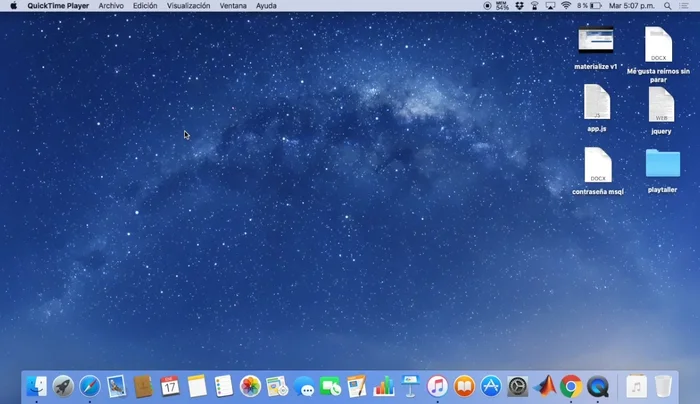Click QuickTime Player icon in dock
Viewport: 700px width, 404px height.
coord(598,386)
